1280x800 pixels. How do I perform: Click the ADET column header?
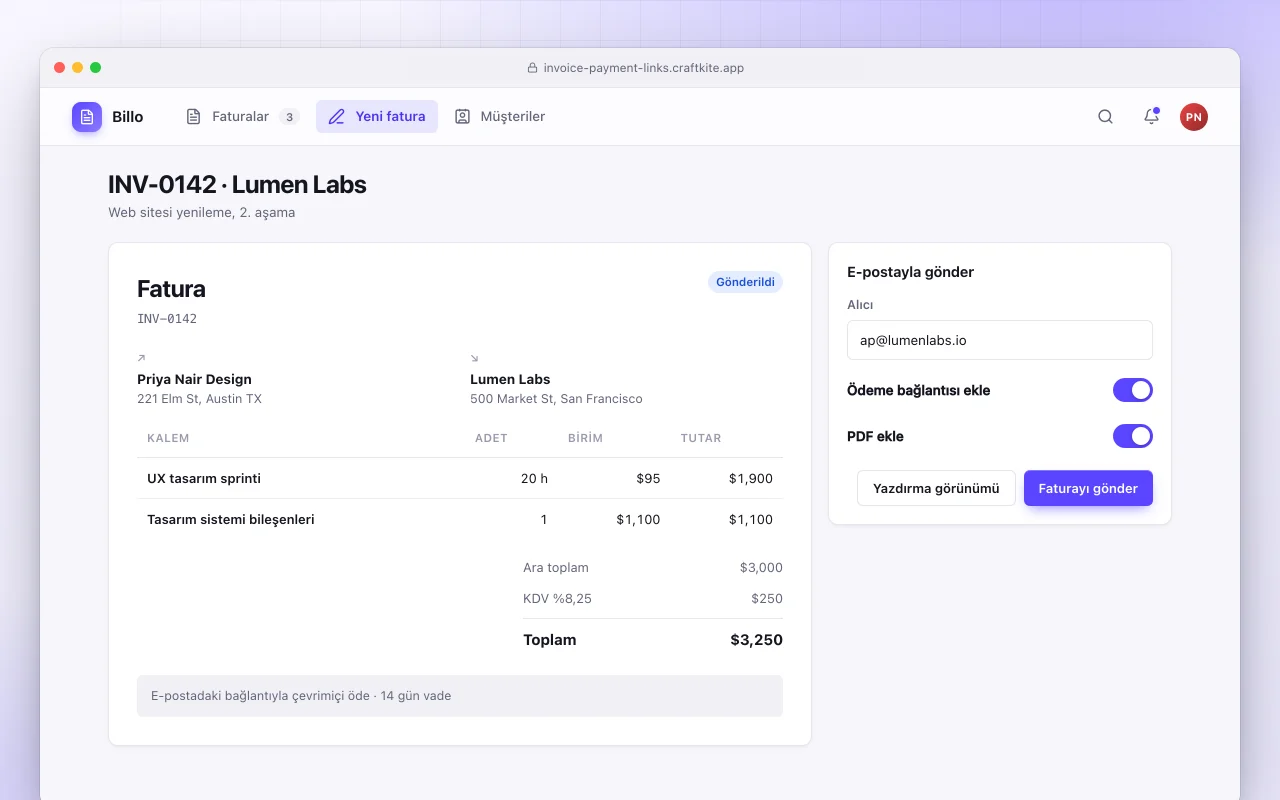[491, 438]
